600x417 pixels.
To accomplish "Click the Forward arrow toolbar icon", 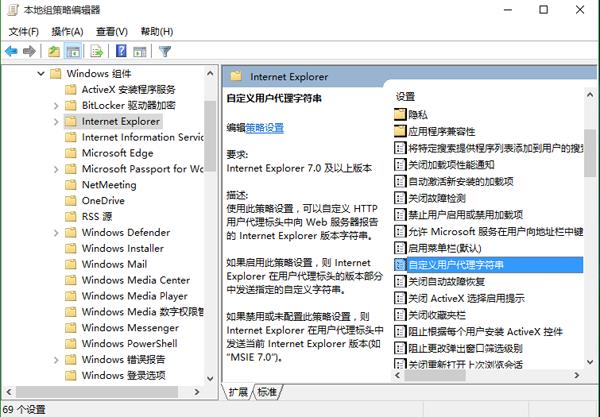I will point(29,51).
